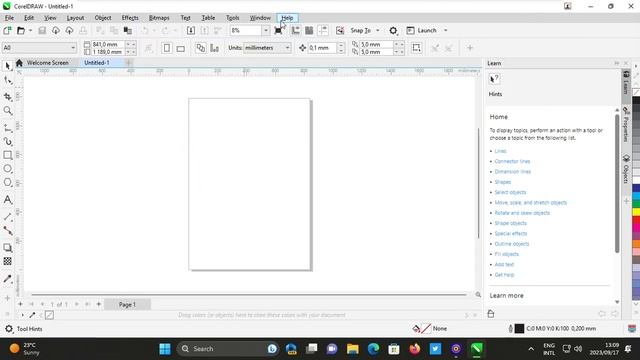Image resolution: width=640 pixels, height=360 pixels.
Task: Open the Select objects topic link
Action: click(x=510, y=192)
